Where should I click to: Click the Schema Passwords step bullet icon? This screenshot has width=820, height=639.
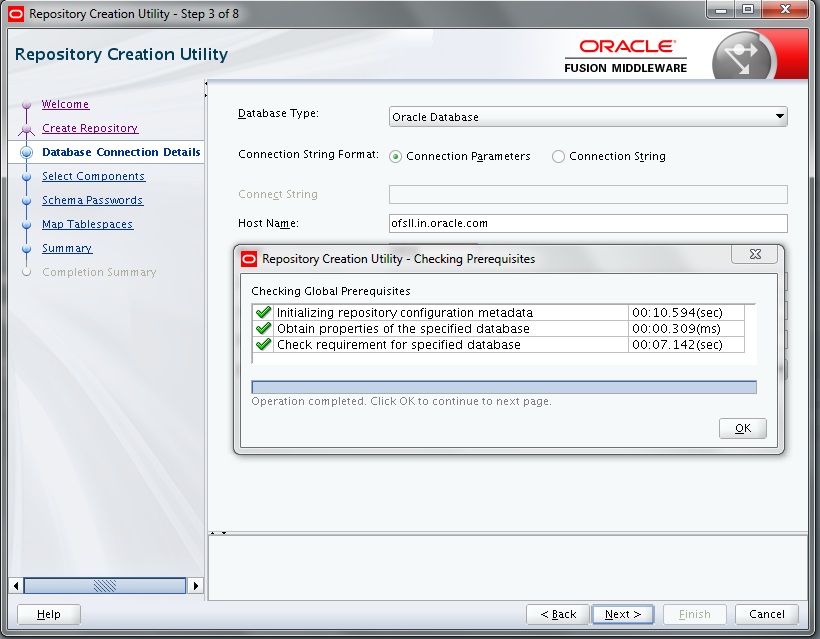coord(26,201)
